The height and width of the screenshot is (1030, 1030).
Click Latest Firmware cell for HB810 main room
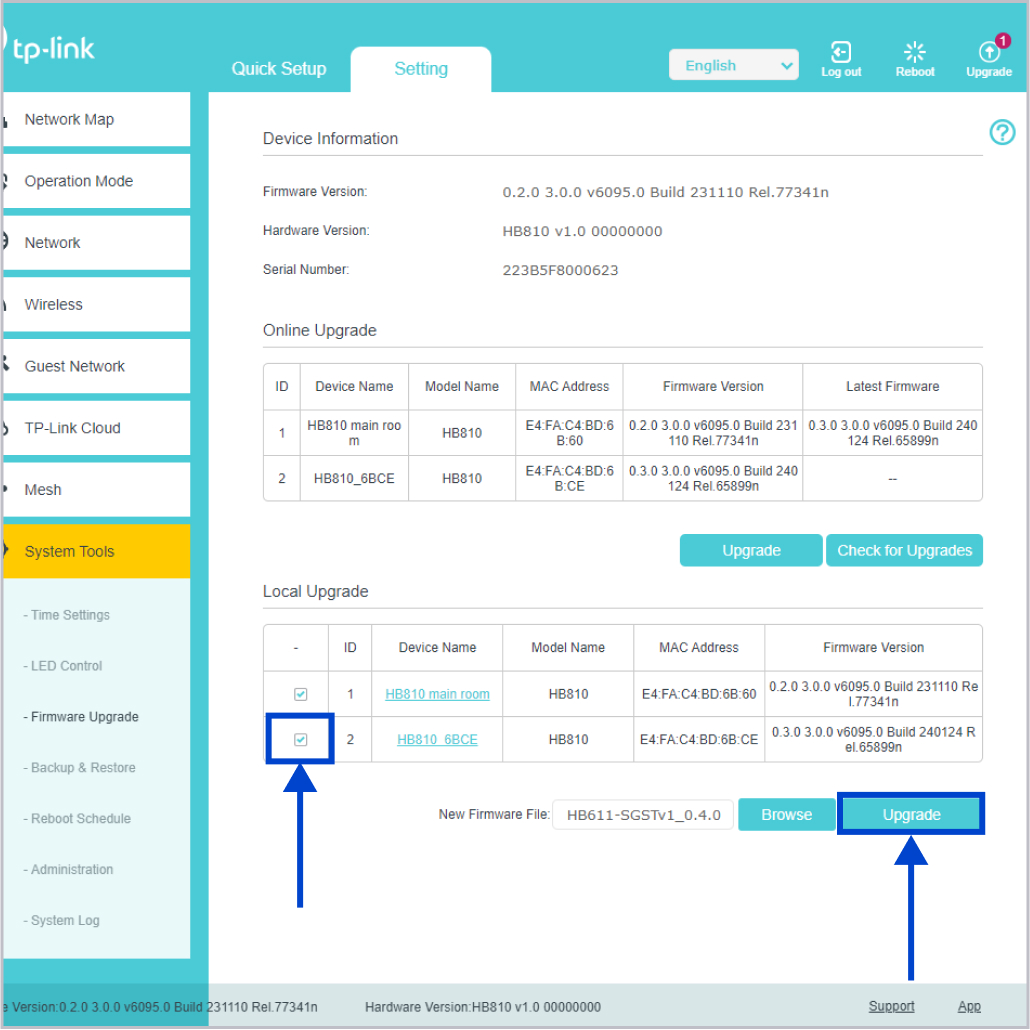point(893,433)
